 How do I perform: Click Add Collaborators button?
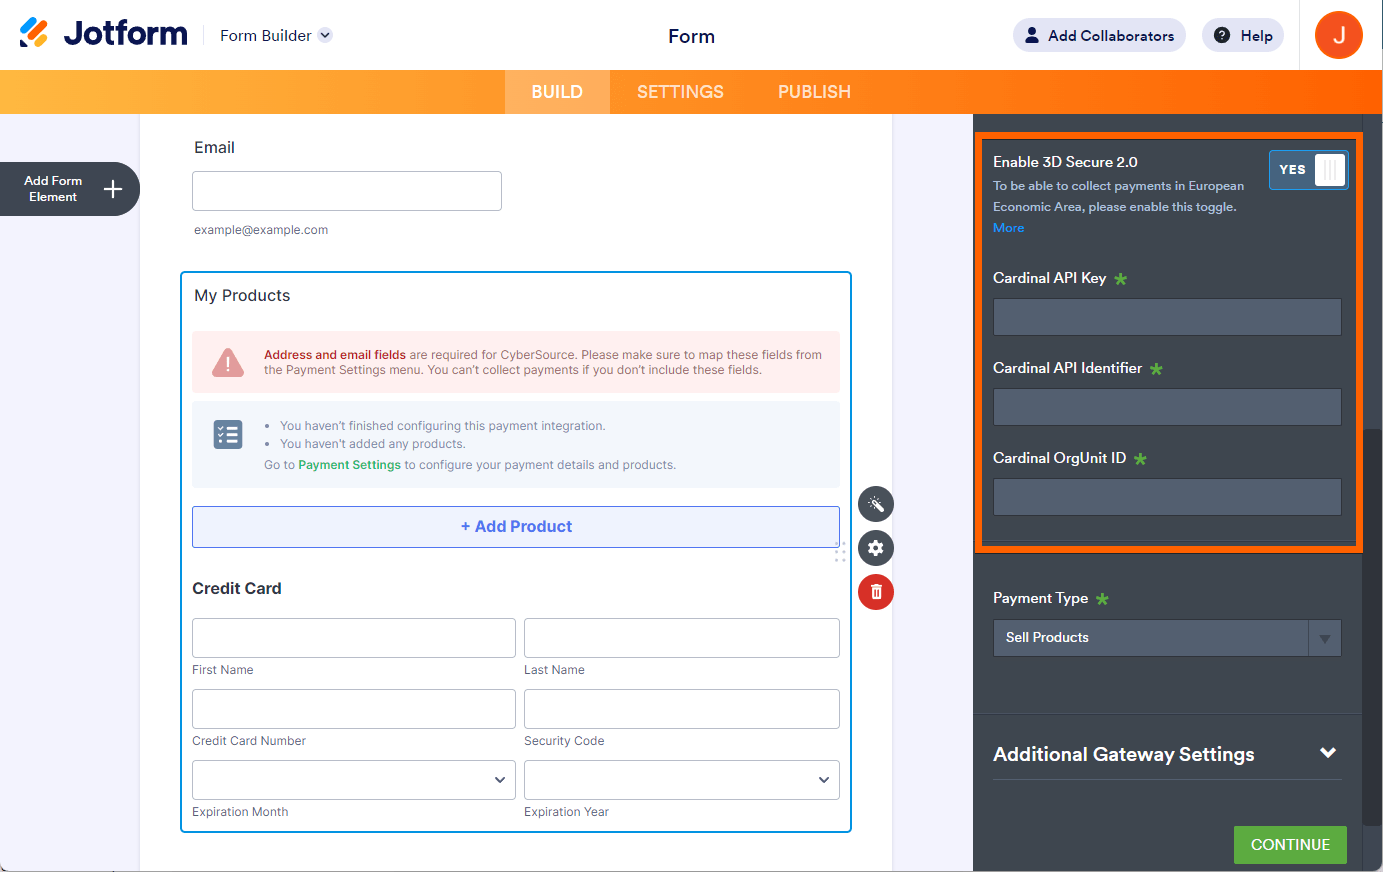(1099, 36)
